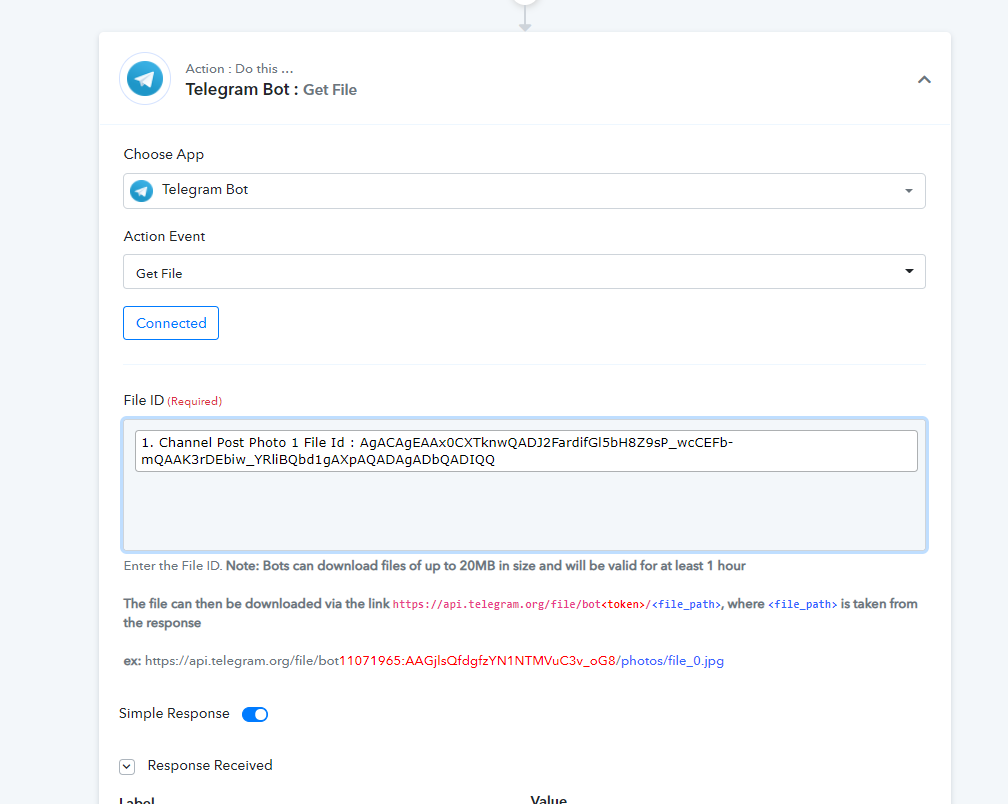
Task: Click the 20MB file size note text
Action: coord(485,566)
